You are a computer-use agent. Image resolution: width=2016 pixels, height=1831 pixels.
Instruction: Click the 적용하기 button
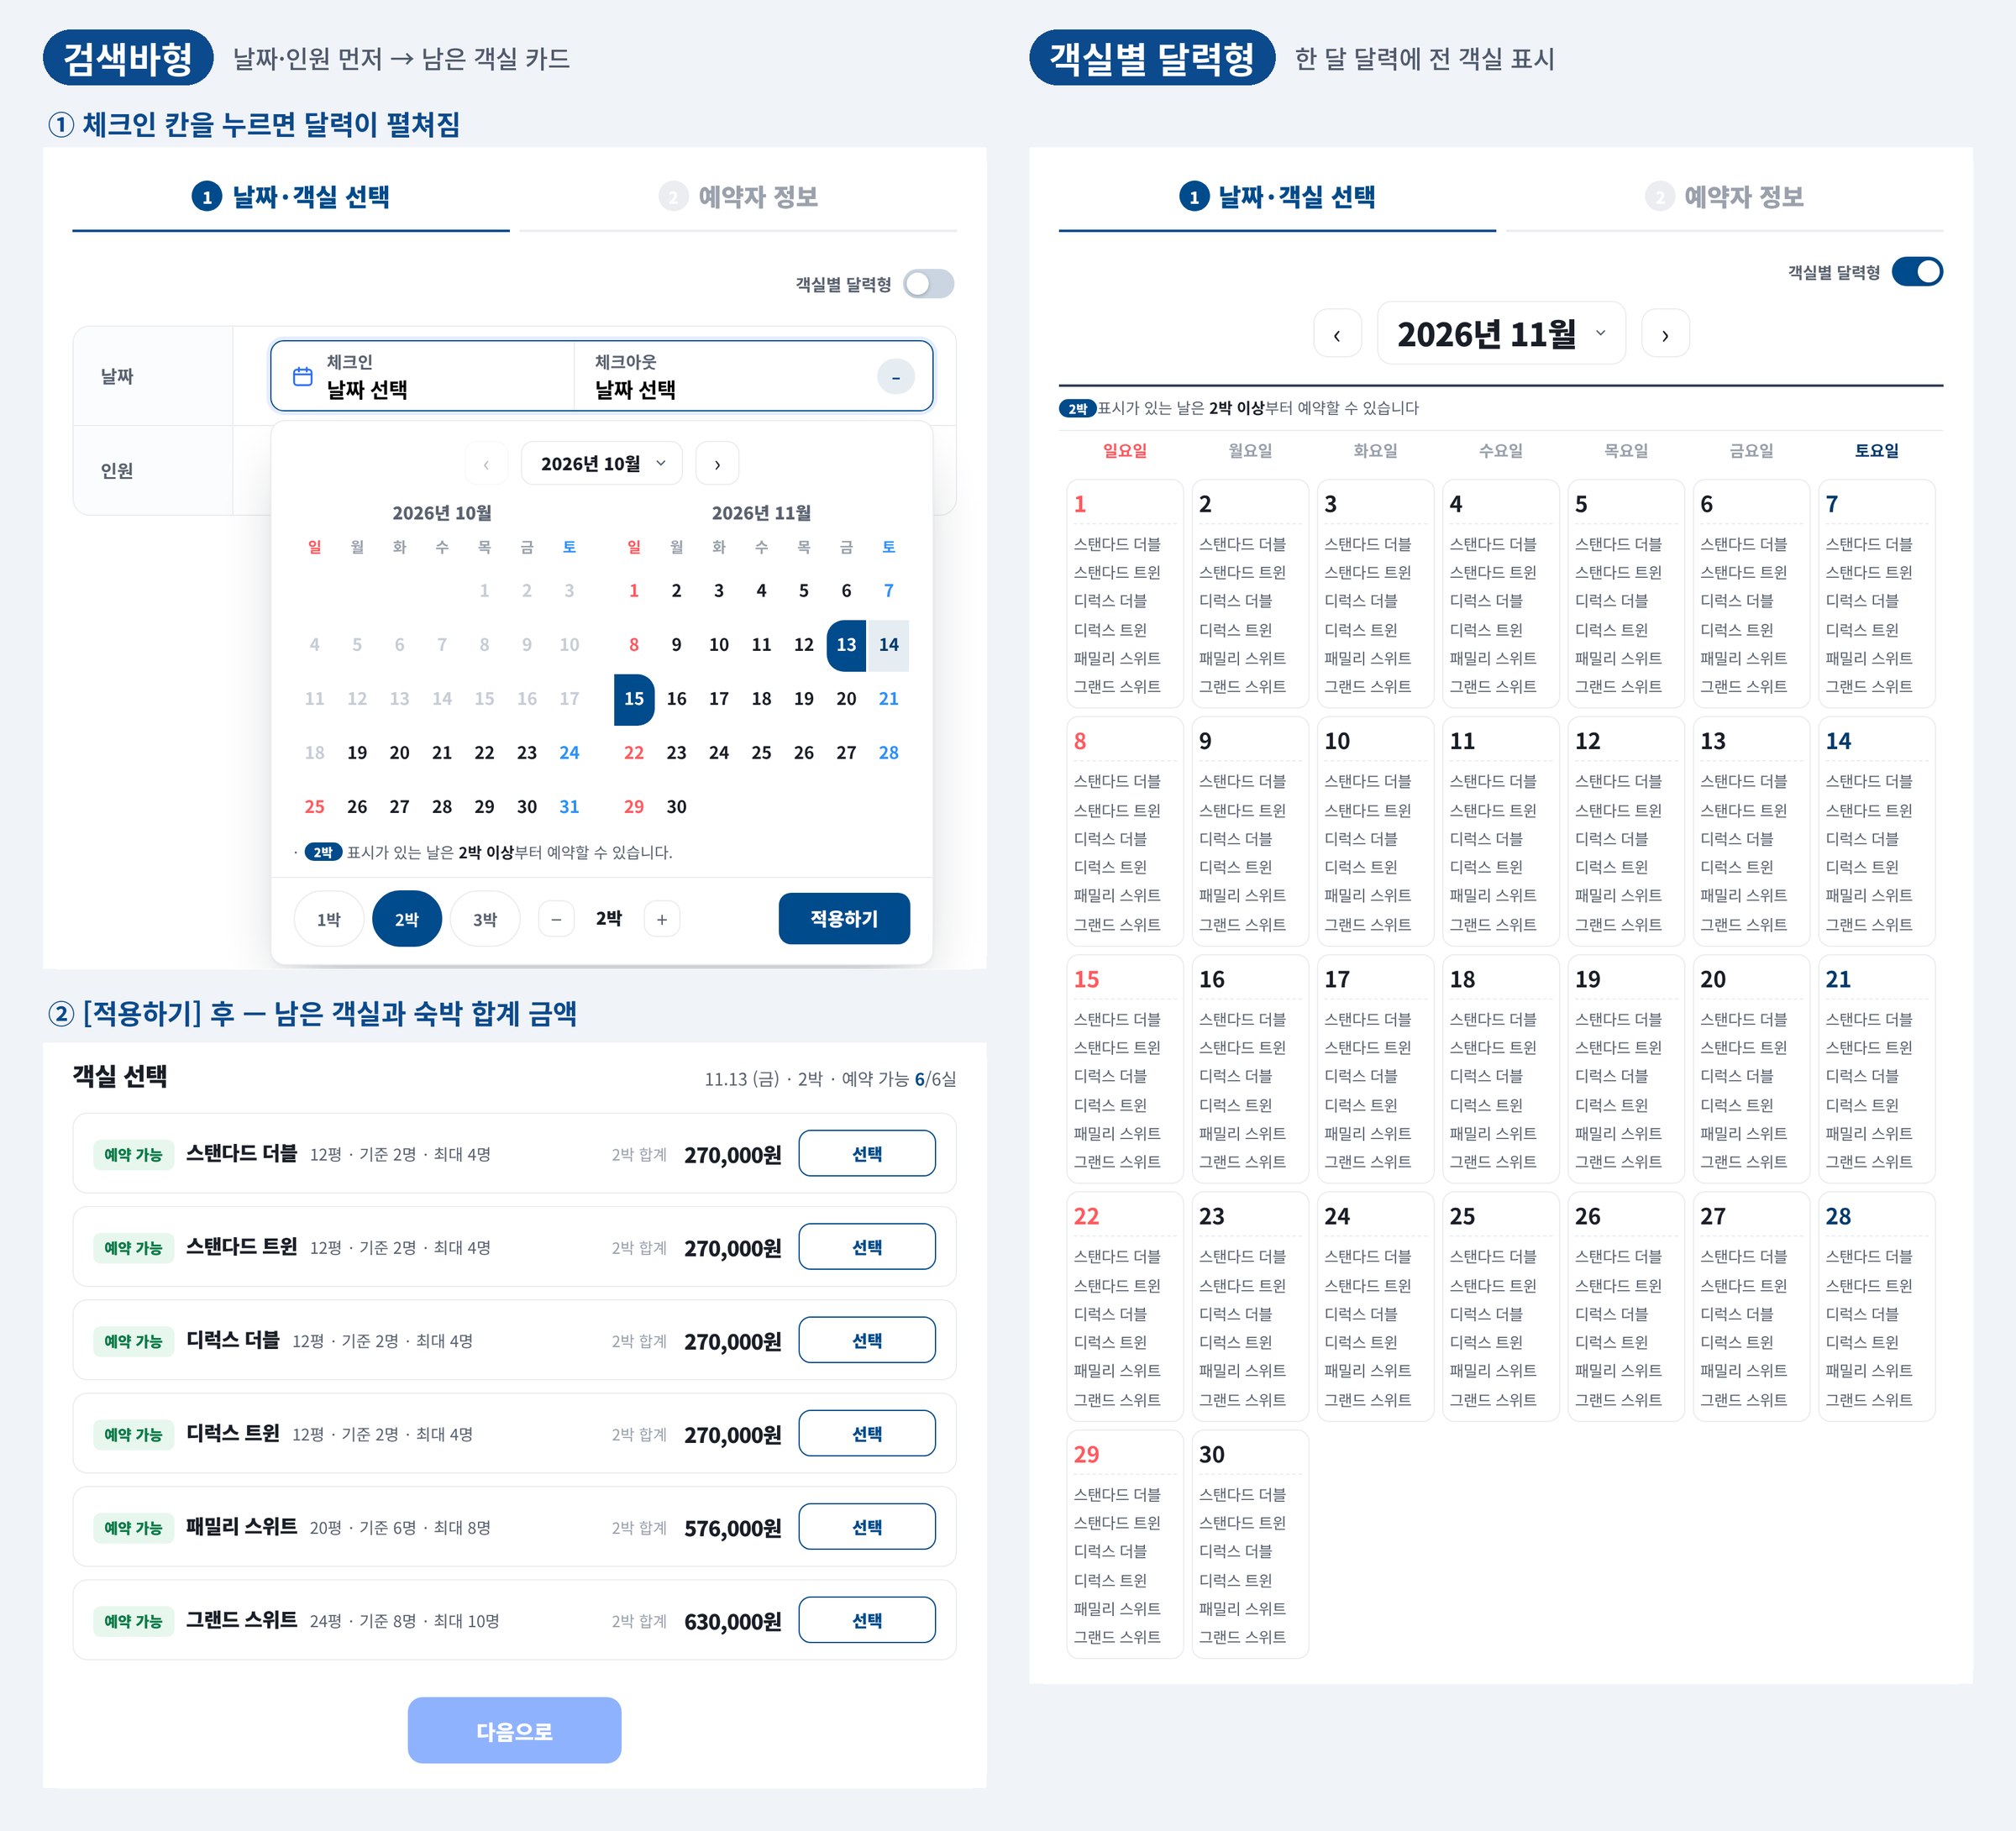pos(844,919)
